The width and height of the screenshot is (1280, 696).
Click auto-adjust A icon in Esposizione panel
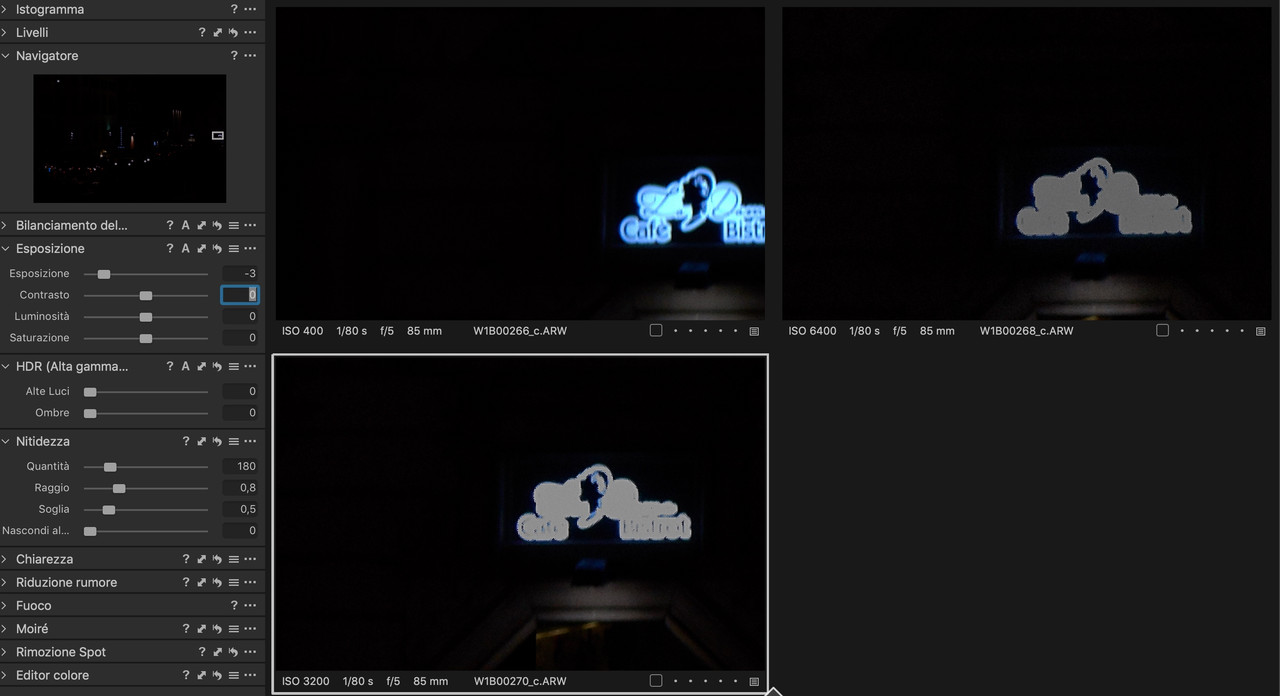[x=185, y=248]
